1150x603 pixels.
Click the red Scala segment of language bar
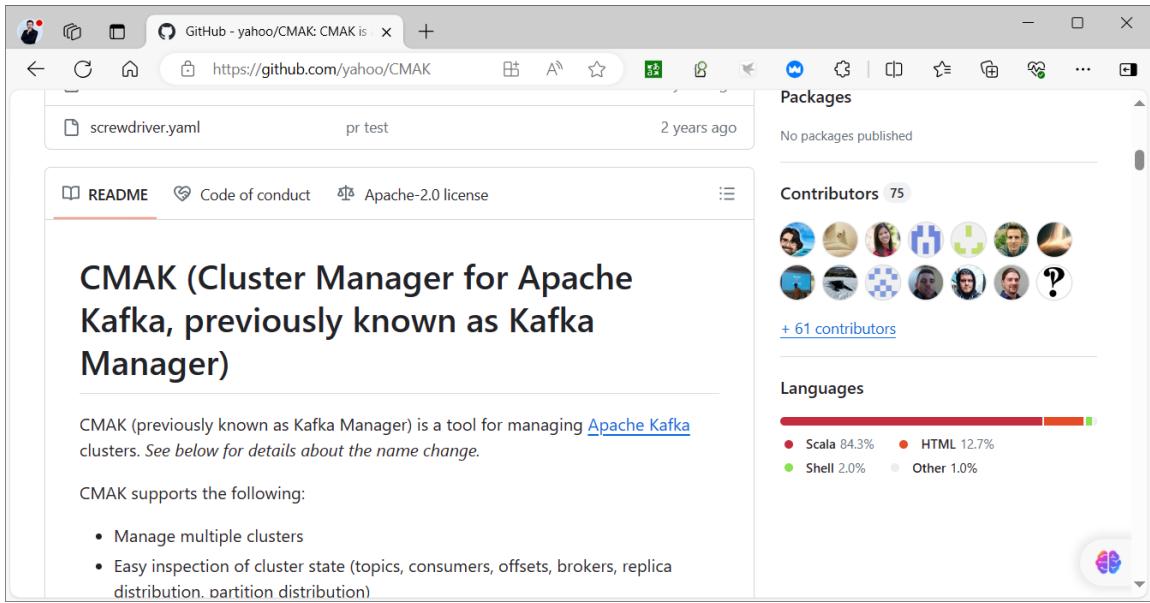pos(911,421)
